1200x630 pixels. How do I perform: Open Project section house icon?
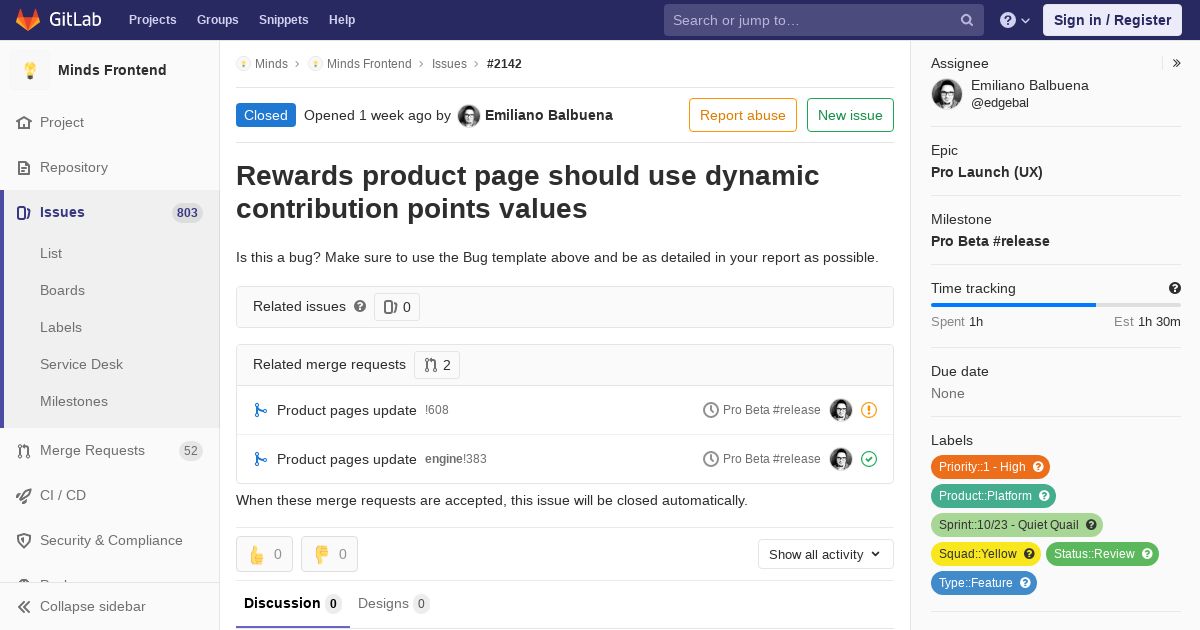point(24,123)
